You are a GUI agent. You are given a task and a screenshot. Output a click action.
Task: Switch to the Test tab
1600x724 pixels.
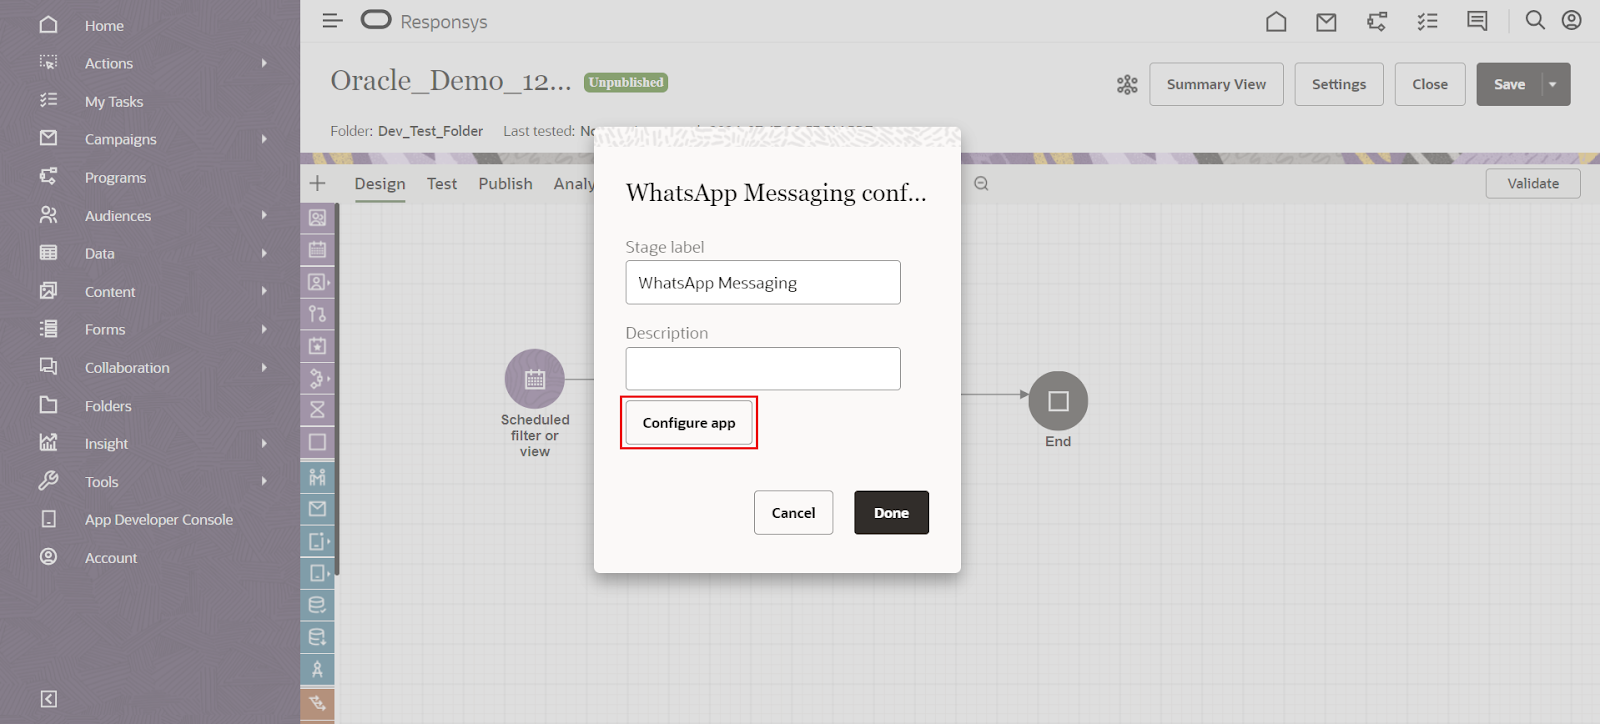[442, 184]
